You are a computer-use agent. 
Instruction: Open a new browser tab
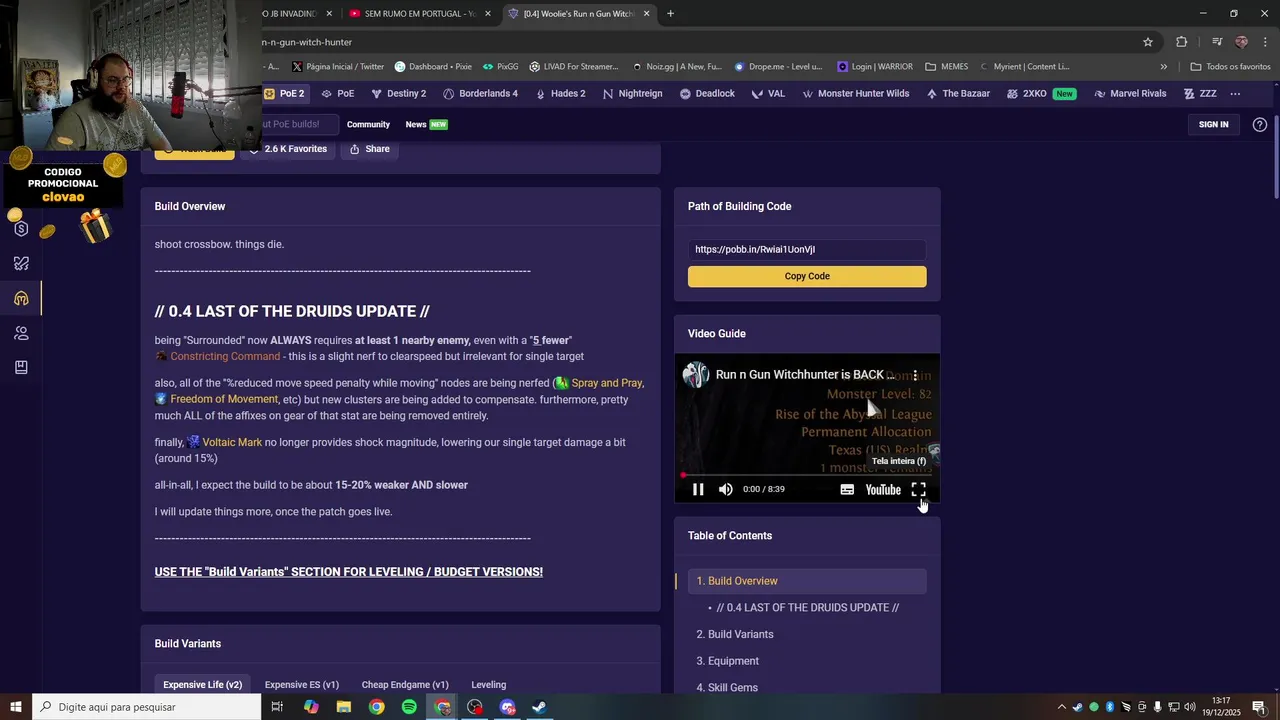pyautogui.click(x=670, y=14)
